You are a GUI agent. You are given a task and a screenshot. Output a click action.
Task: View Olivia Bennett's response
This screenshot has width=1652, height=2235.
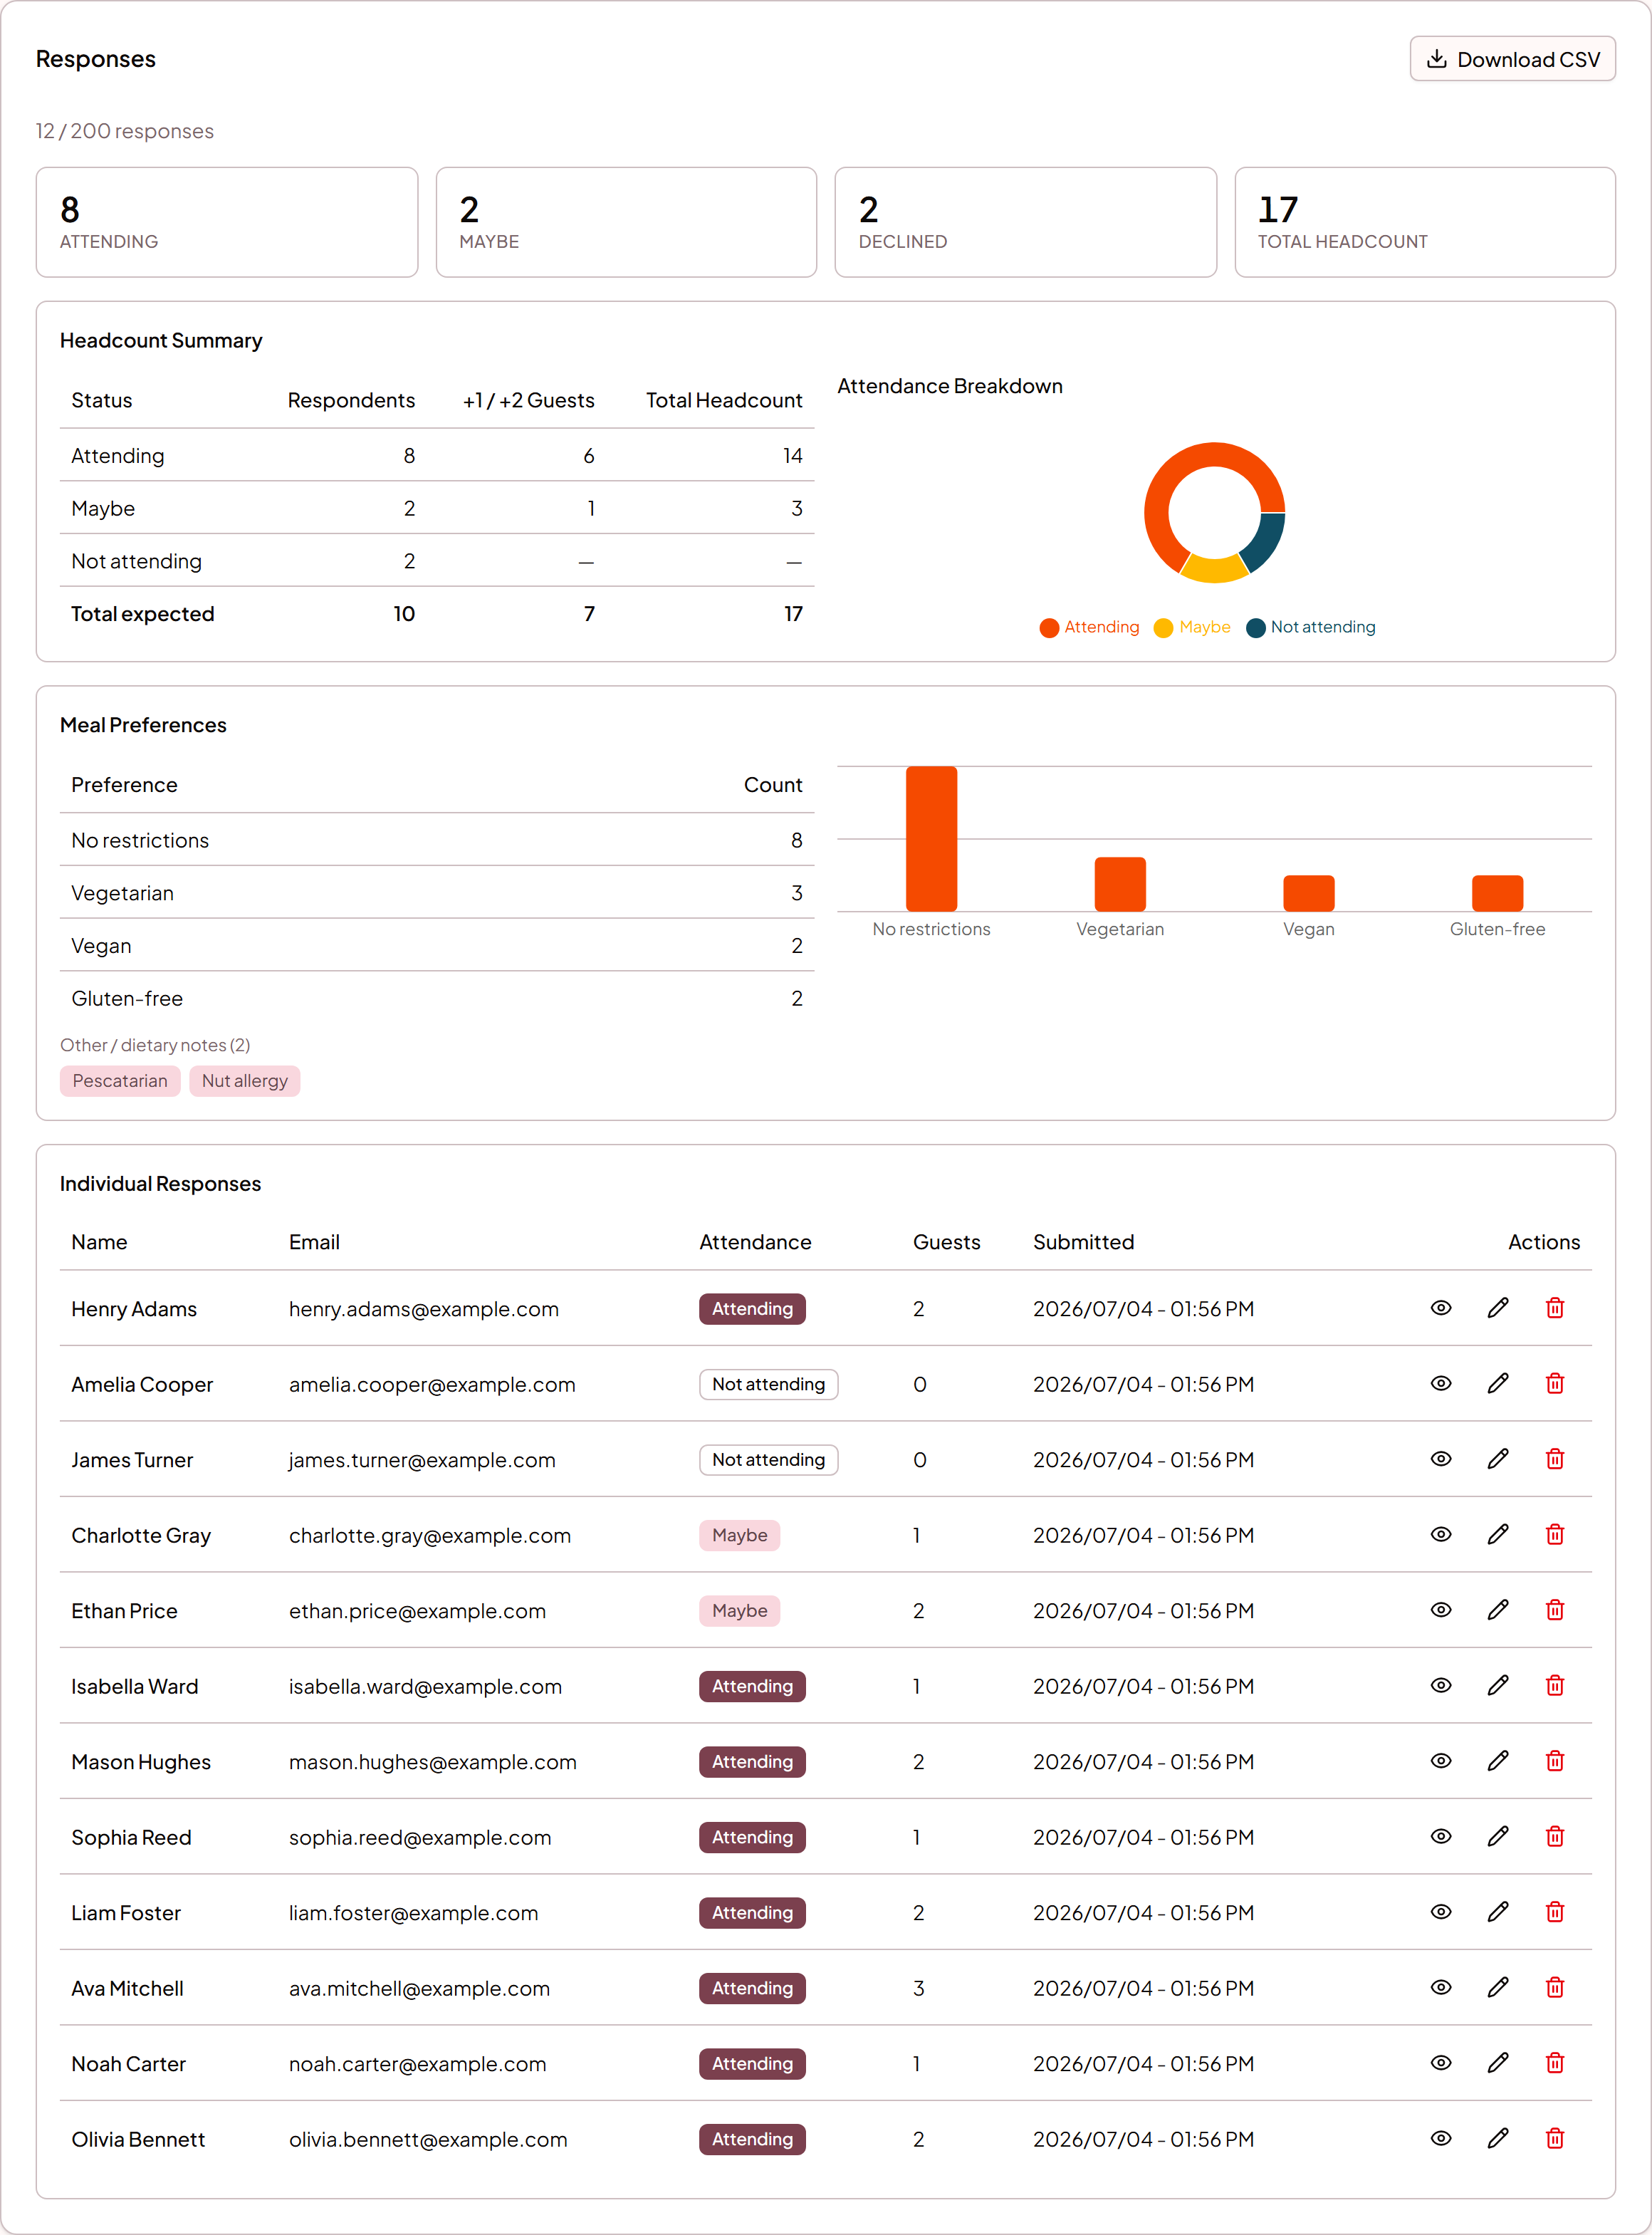point(1440,2138)
